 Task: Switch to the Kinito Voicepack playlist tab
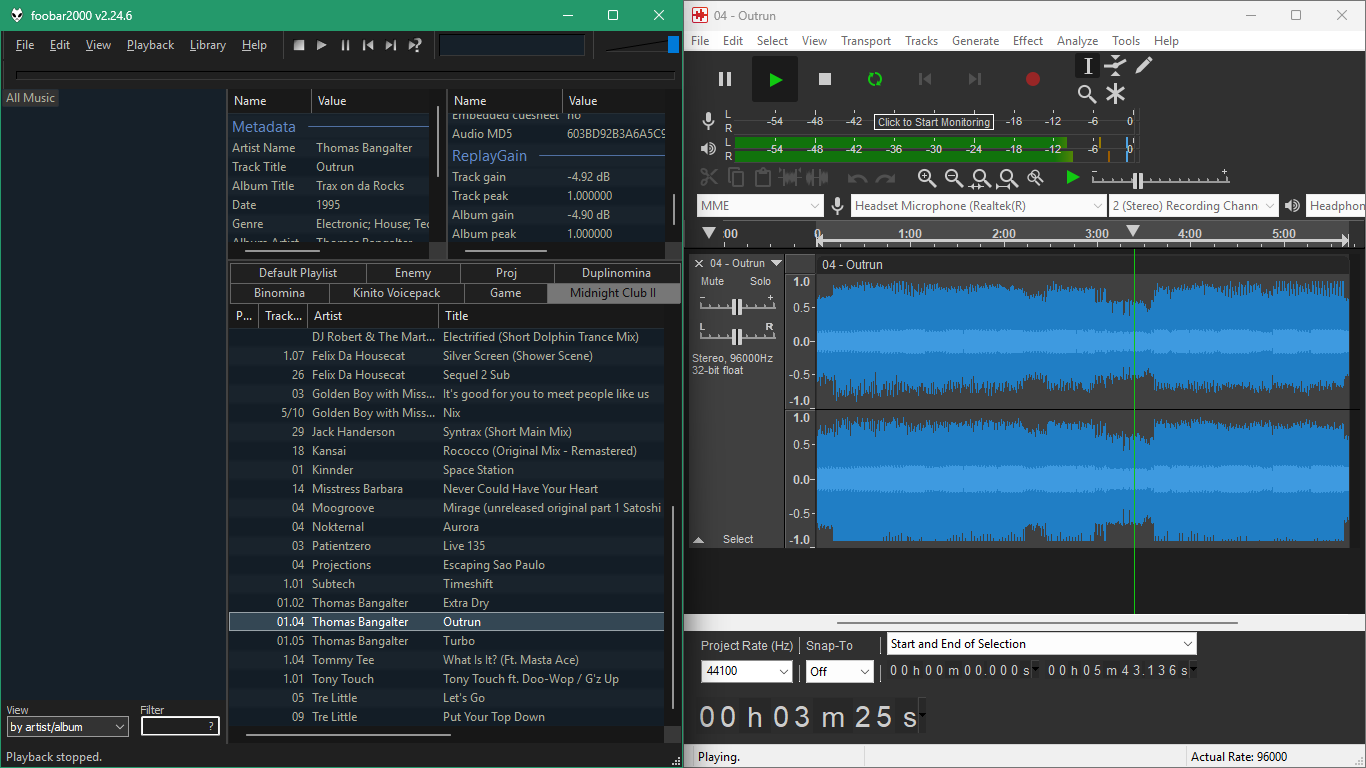coord(396,293)
